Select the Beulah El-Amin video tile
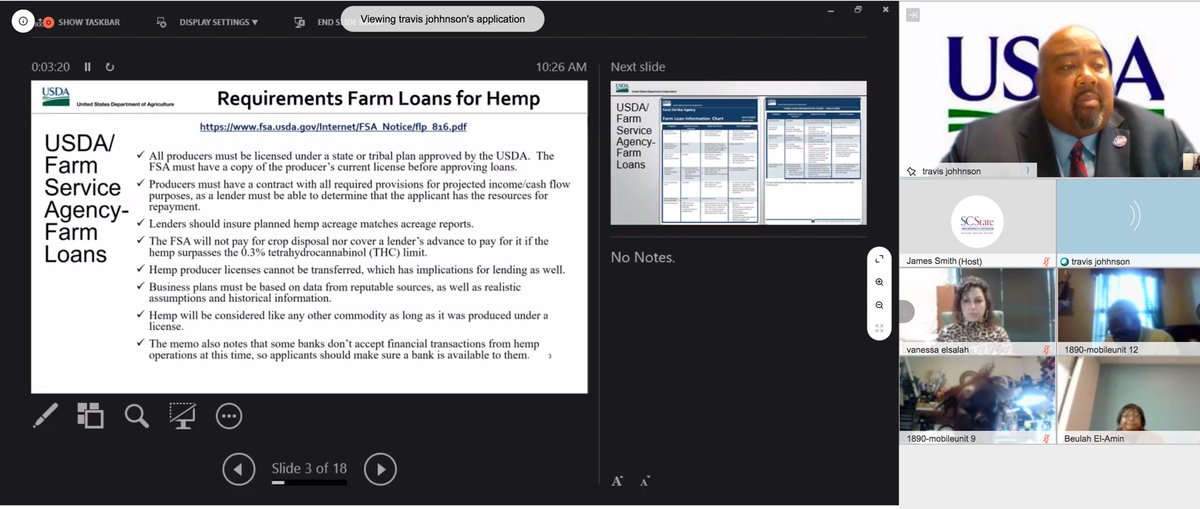Viewport: 1200px width, 509px height. tap(1128, 402)
